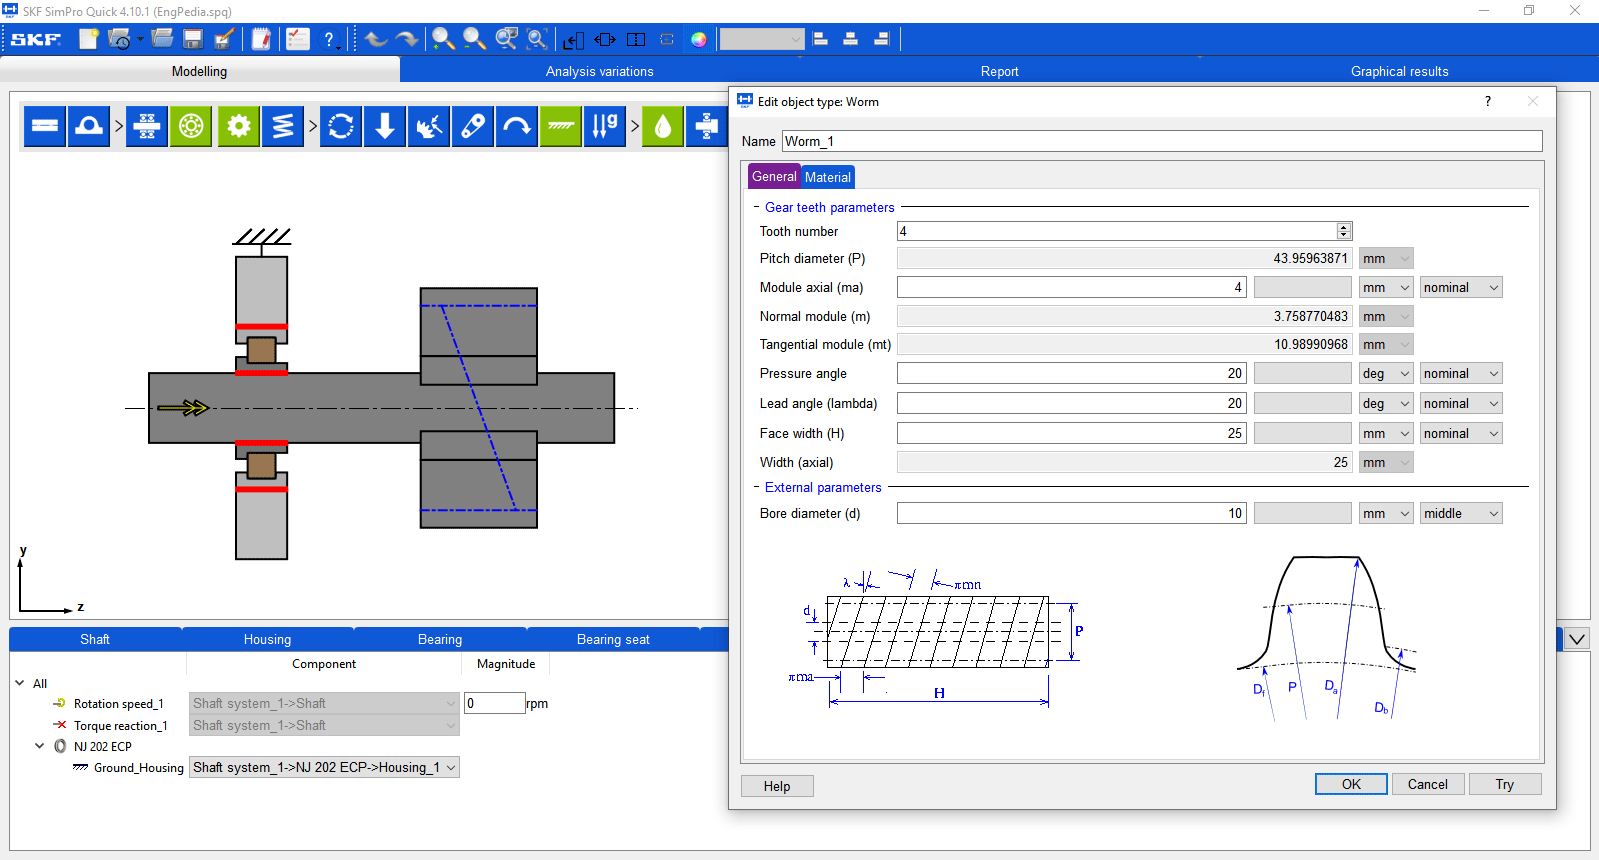Collapse the NJ 202 ECP tree node
Screen dimensions: 1599x860
(x=40, y=746)
